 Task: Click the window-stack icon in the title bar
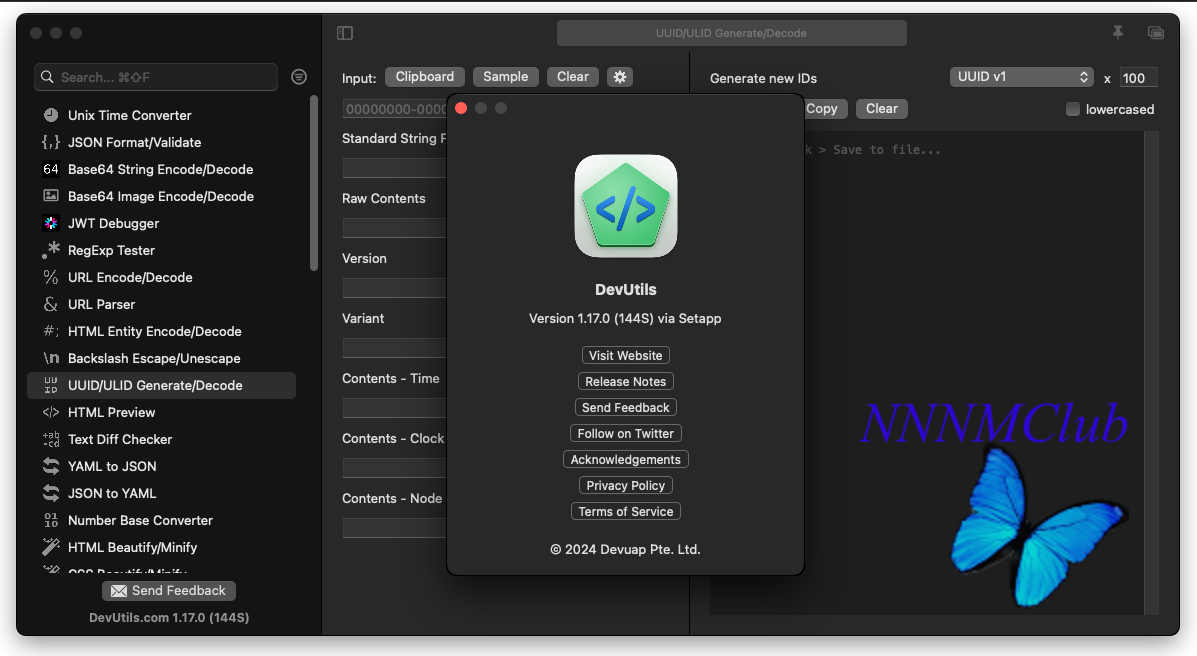(x=1156, y=33)
